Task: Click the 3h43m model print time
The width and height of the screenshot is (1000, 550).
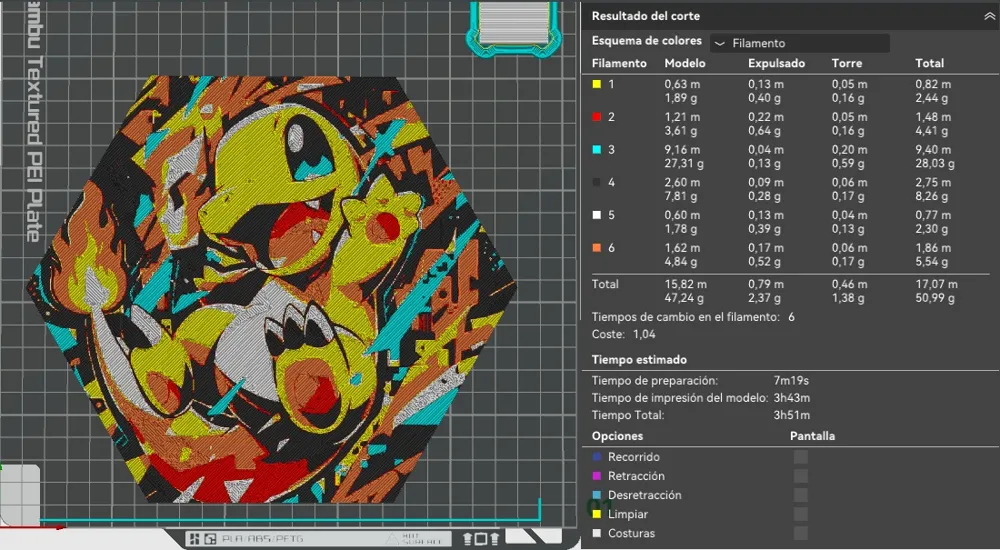Action: tap(791, 398)
